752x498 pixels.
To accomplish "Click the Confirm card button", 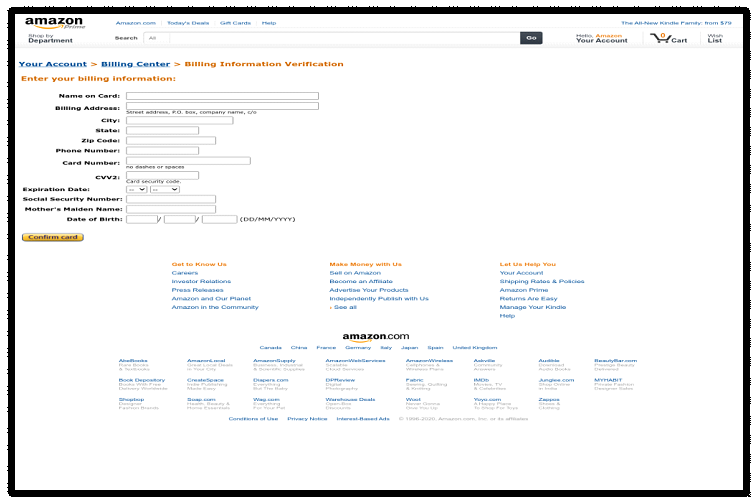I will tap(53, 237).
